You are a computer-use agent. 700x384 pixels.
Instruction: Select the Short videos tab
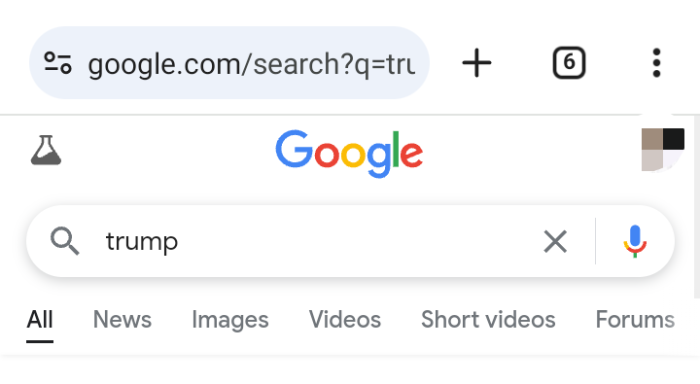[488, 320]
